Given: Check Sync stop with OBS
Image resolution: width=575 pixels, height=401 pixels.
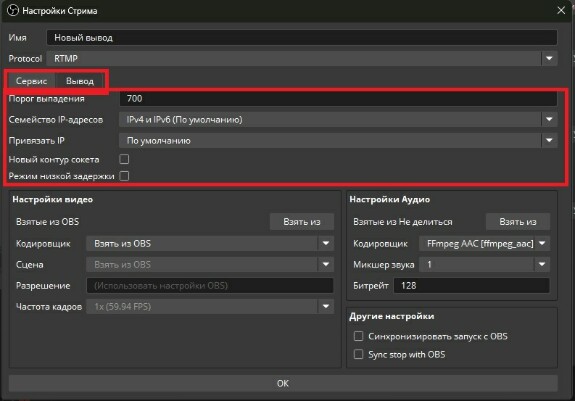Looking at the screenshot, I should click(x=358, y=354).
